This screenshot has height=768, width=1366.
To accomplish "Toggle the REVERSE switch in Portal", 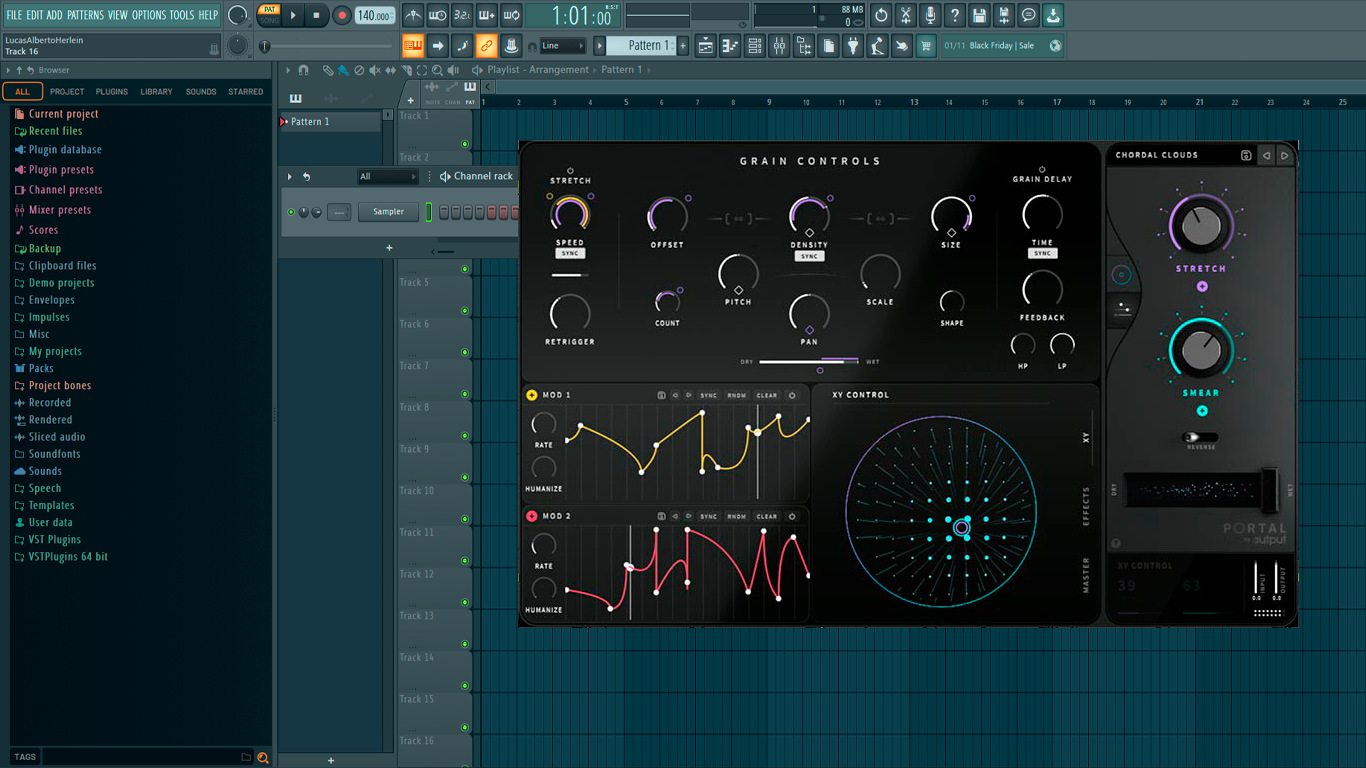I will [1199, 438].
